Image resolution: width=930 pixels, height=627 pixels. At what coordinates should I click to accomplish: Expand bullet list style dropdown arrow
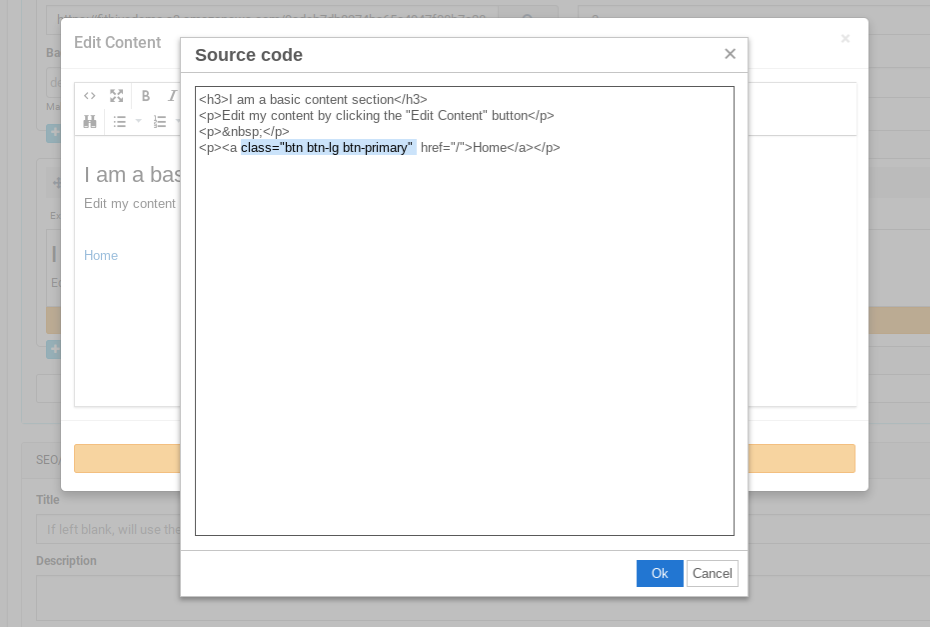138,122
